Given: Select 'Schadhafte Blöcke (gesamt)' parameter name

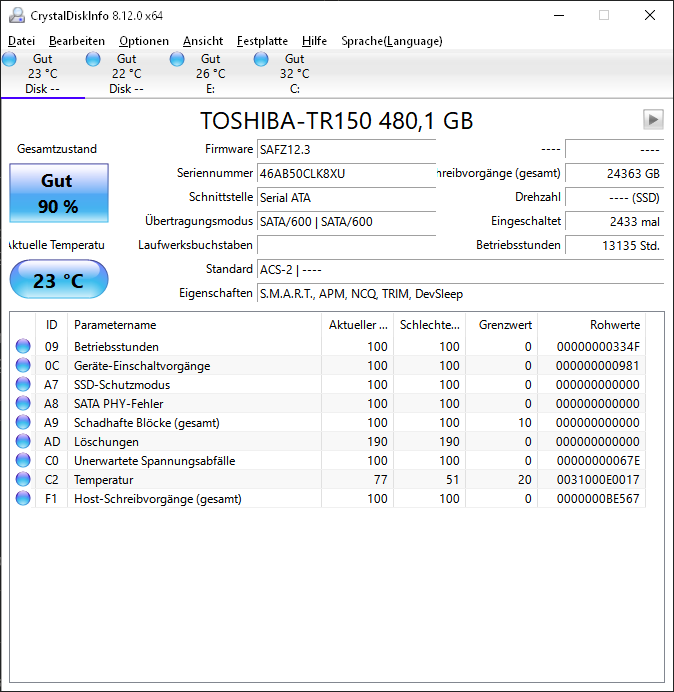Looking at the screenshot, I should (147, 423).
